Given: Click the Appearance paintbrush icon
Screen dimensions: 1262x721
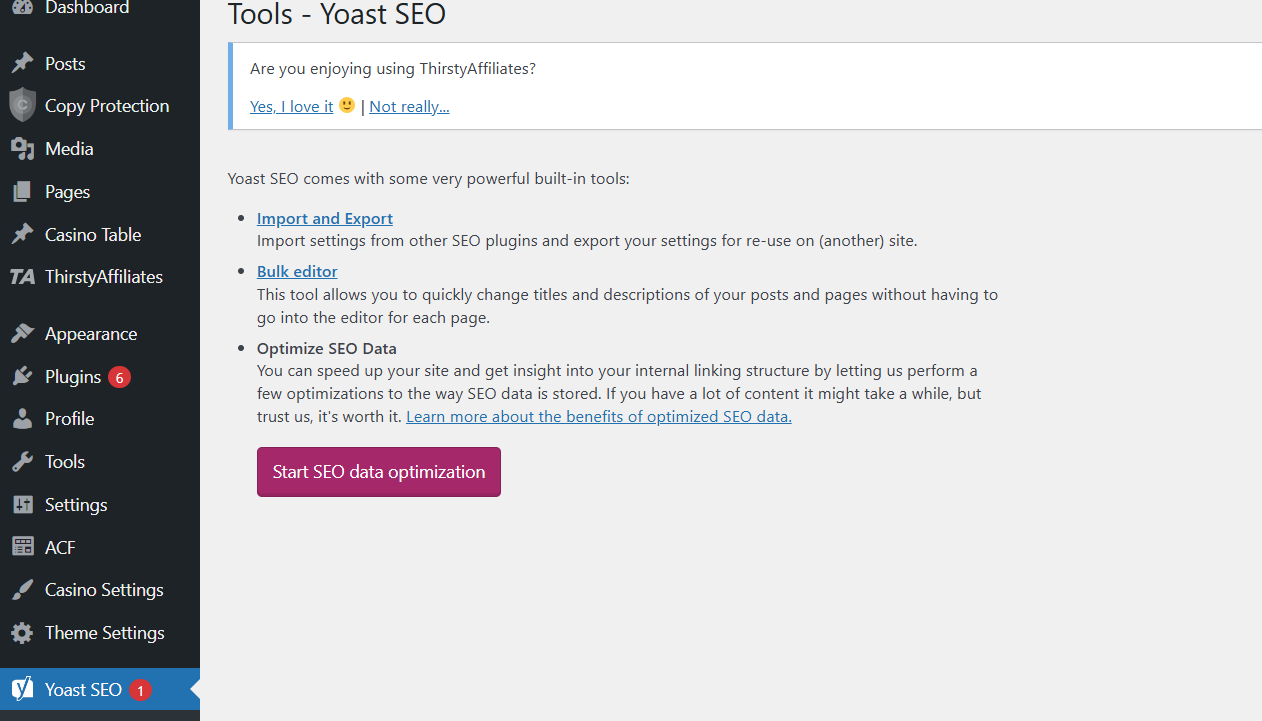Looking at the screenshot, I should coord(22,334).
